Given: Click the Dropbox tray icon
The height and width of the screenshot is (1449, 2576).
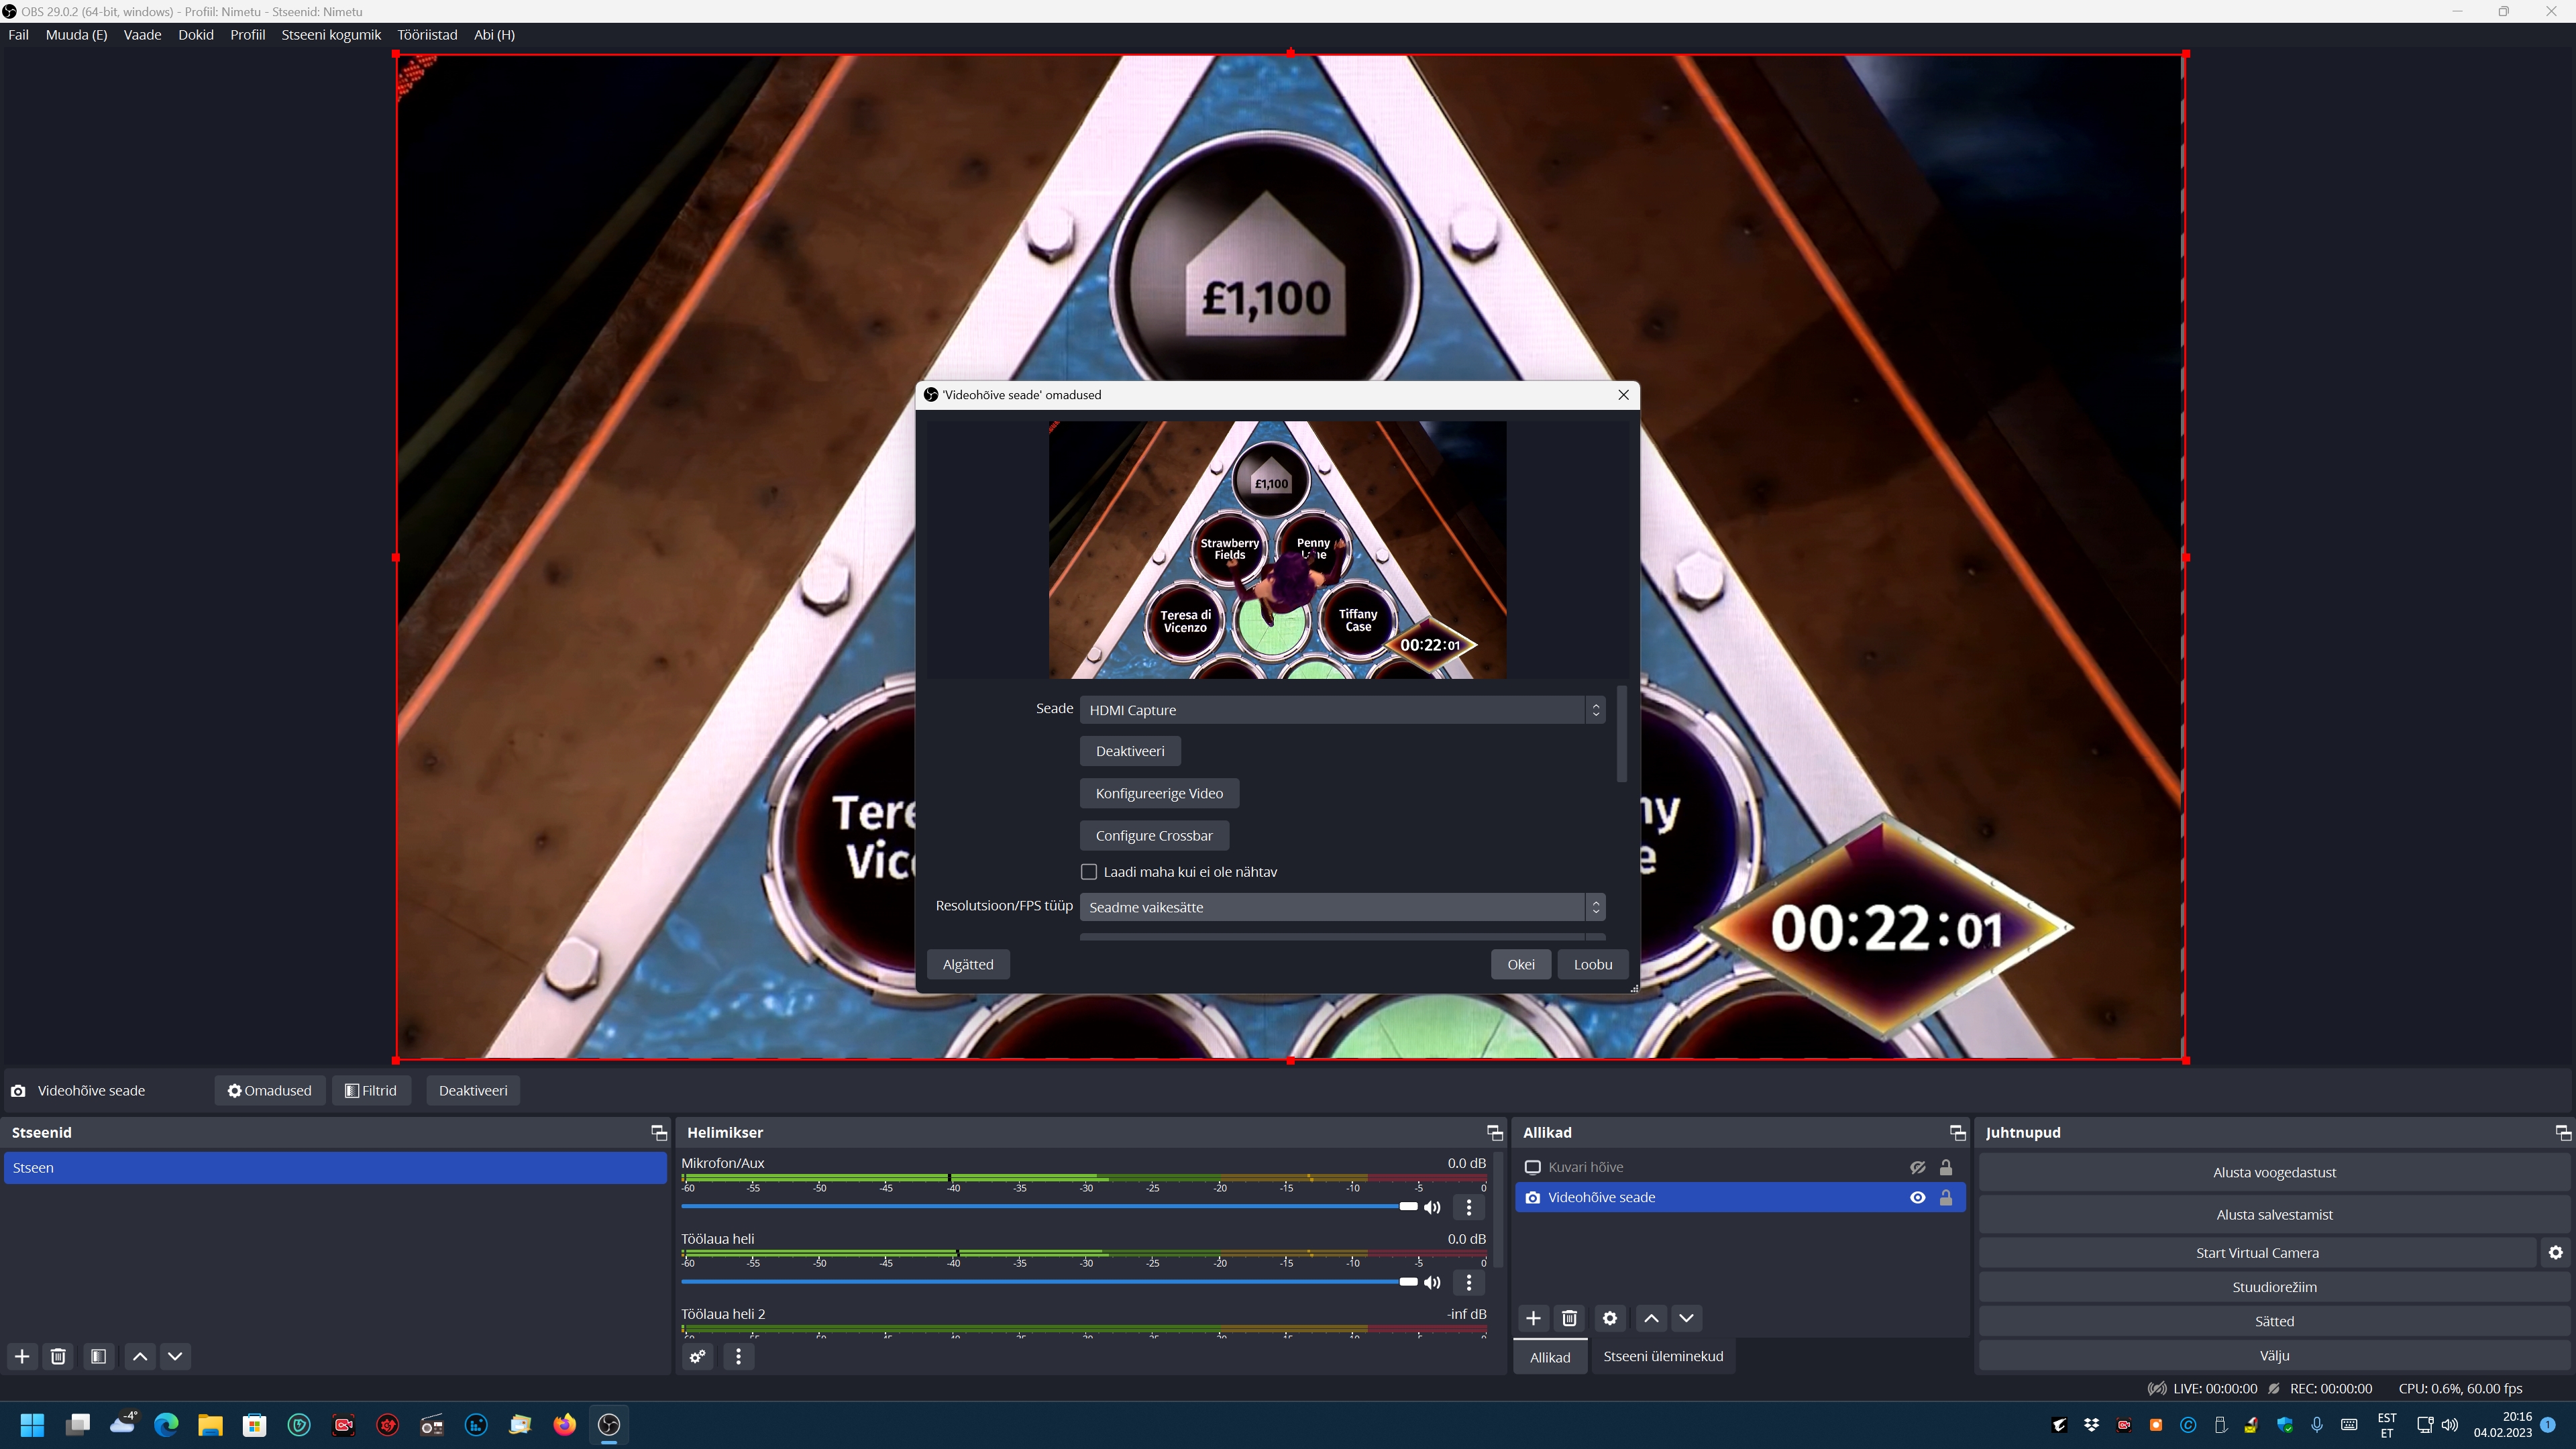Looking at the screenshot, I should pos(2091,1424).
